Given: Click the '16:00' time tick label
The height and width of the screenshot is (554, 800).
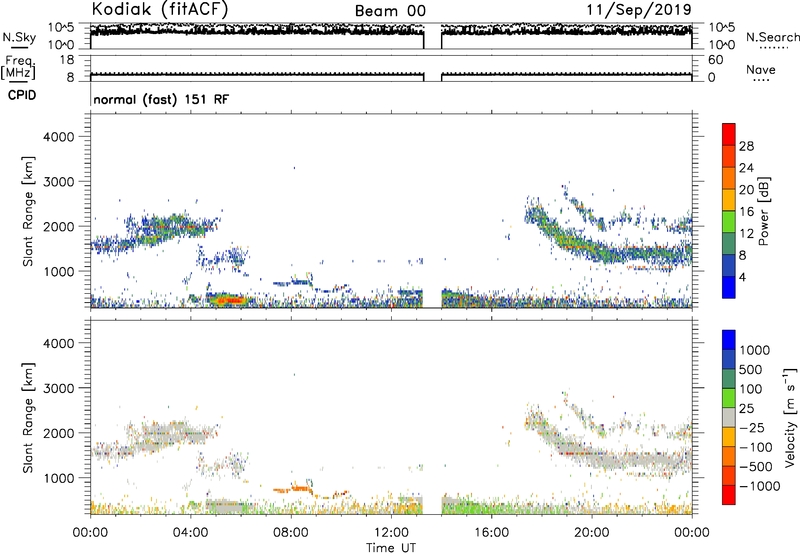Looking at the screenshot, I should tap(491, 533).
